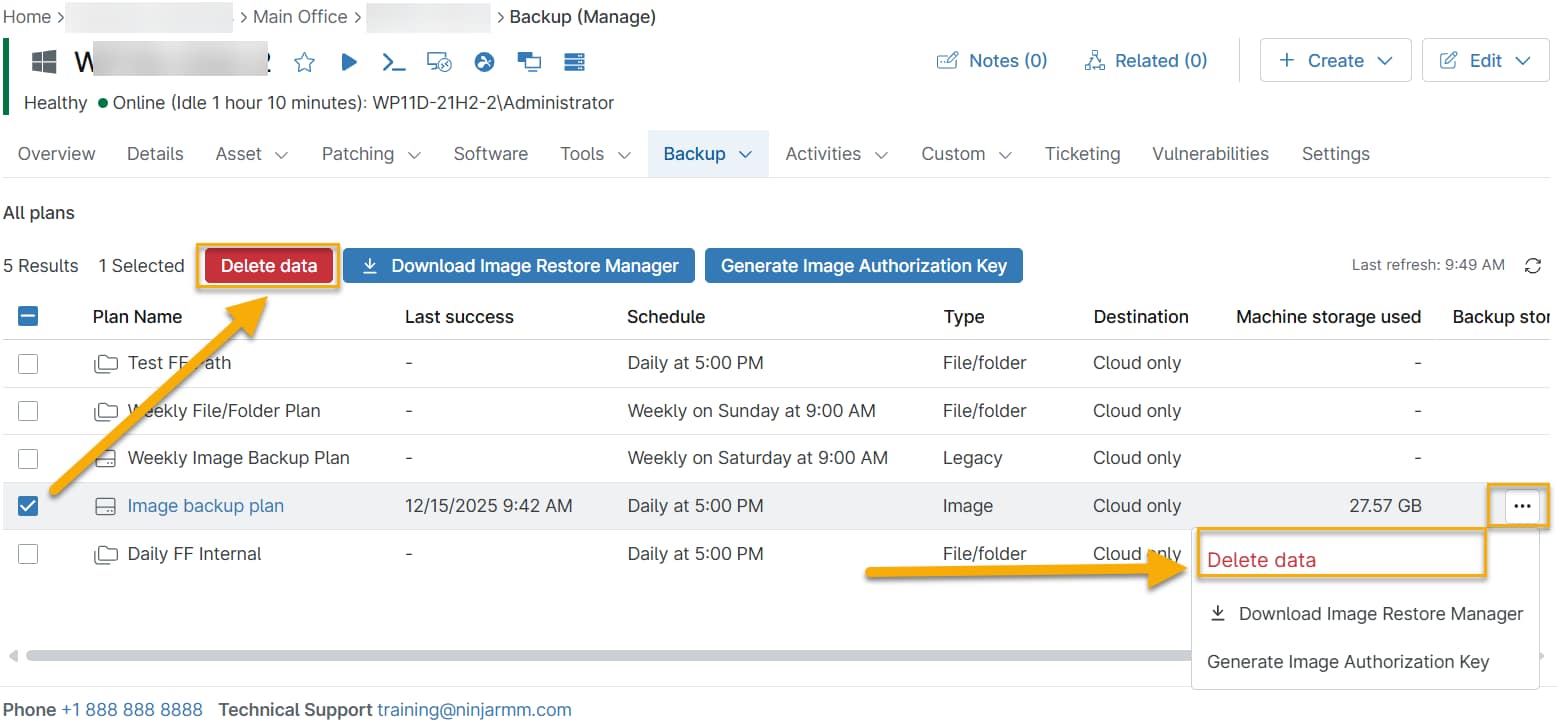Expand the Create dropdown
This screenshot has height=723, width=1558.
pos(1335,61)
